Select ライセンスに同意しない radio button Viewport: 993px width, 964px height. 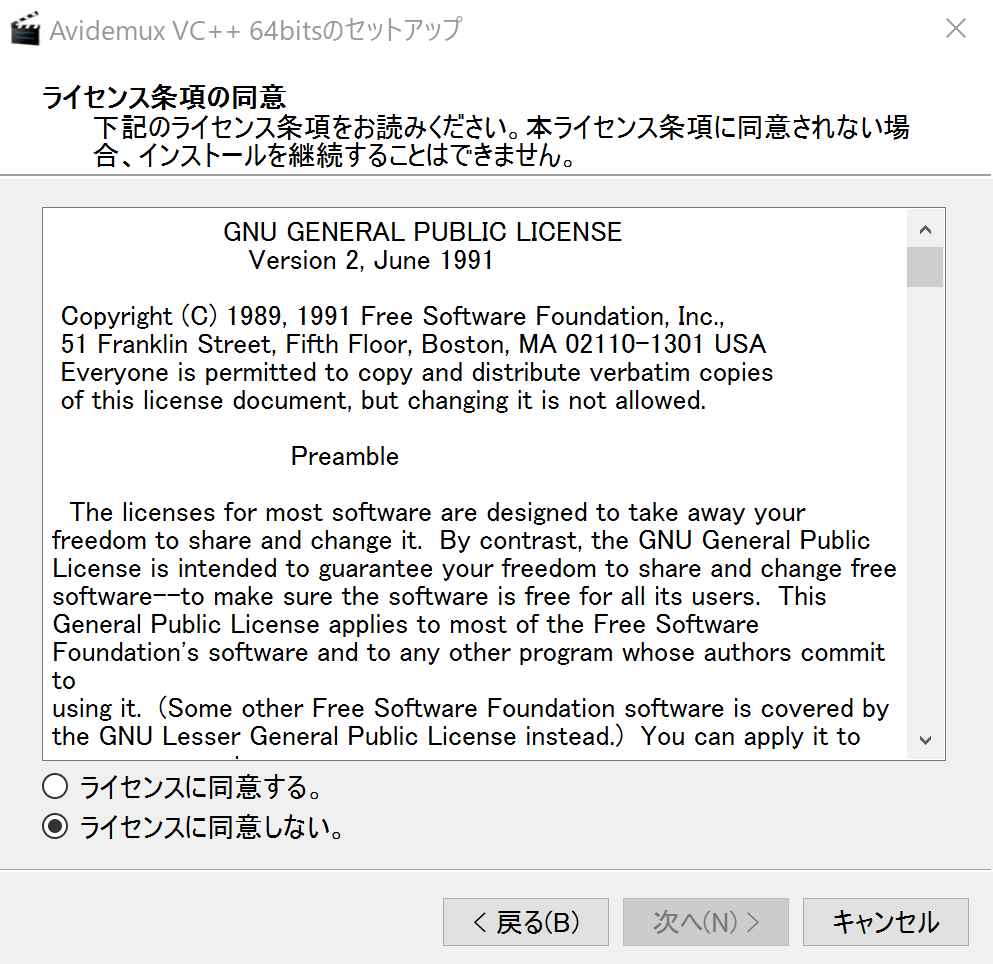tap(55, 827)
